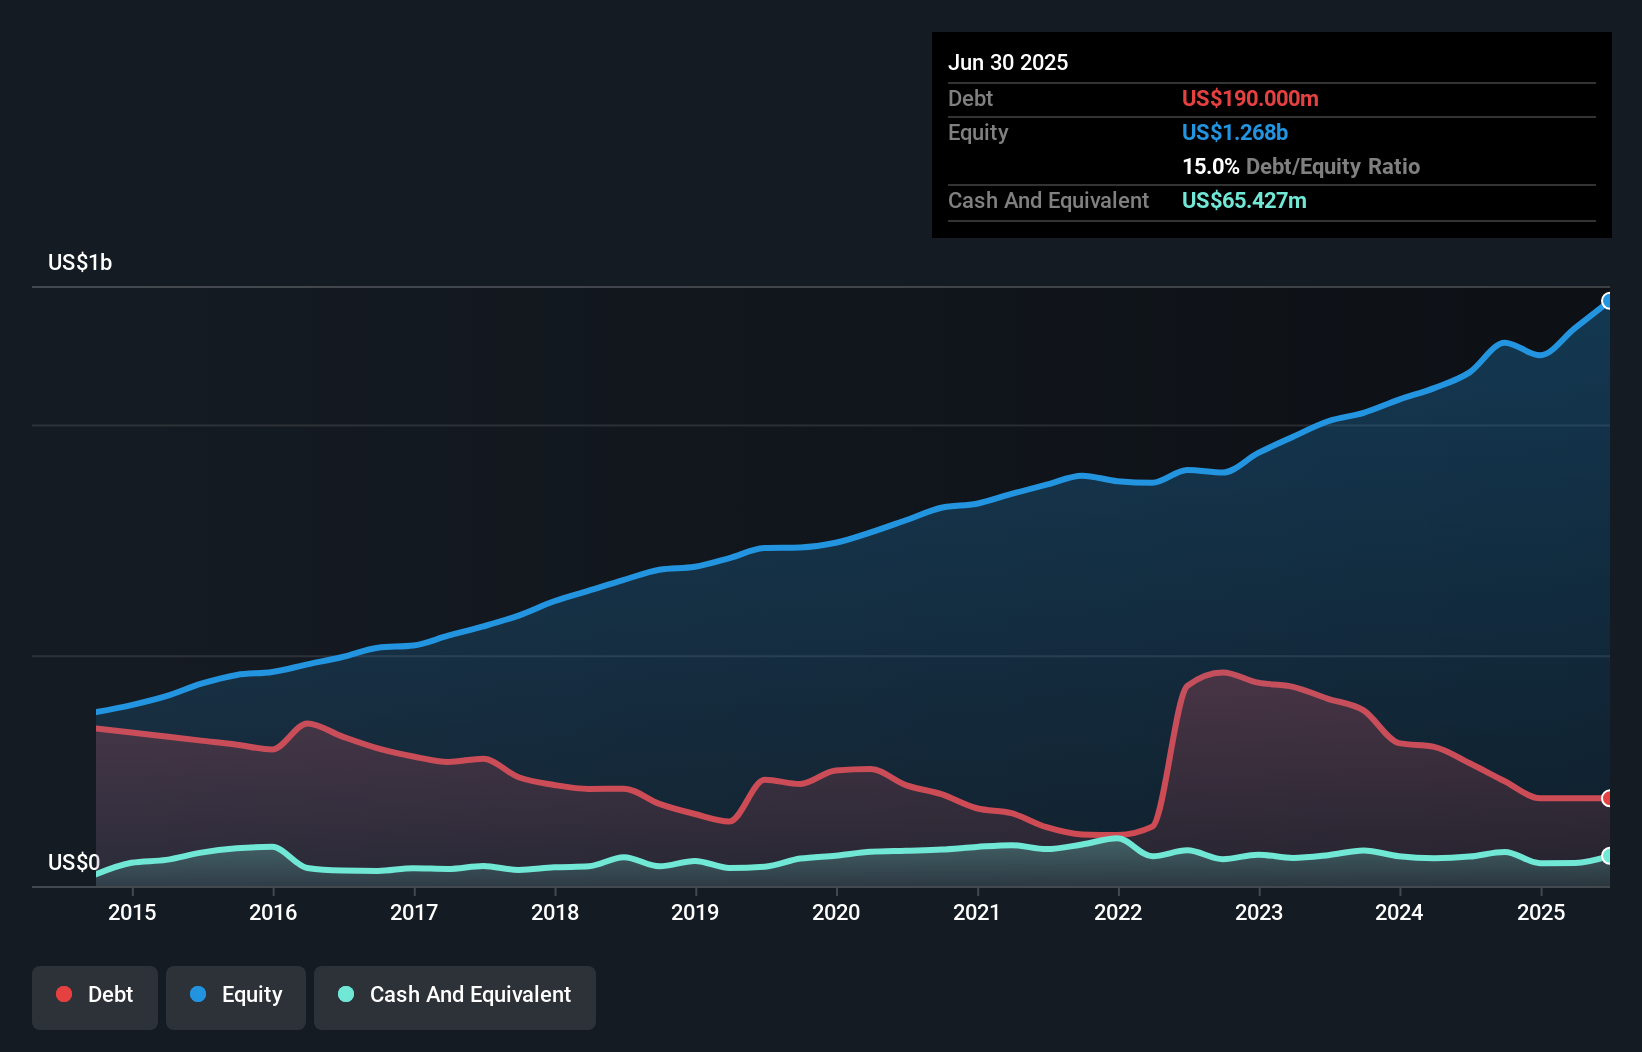Click the Debt US$190.000m tooltip value
Image resolution: width=1642 pixels, height=1052 pixels.
click(1250, 98)
